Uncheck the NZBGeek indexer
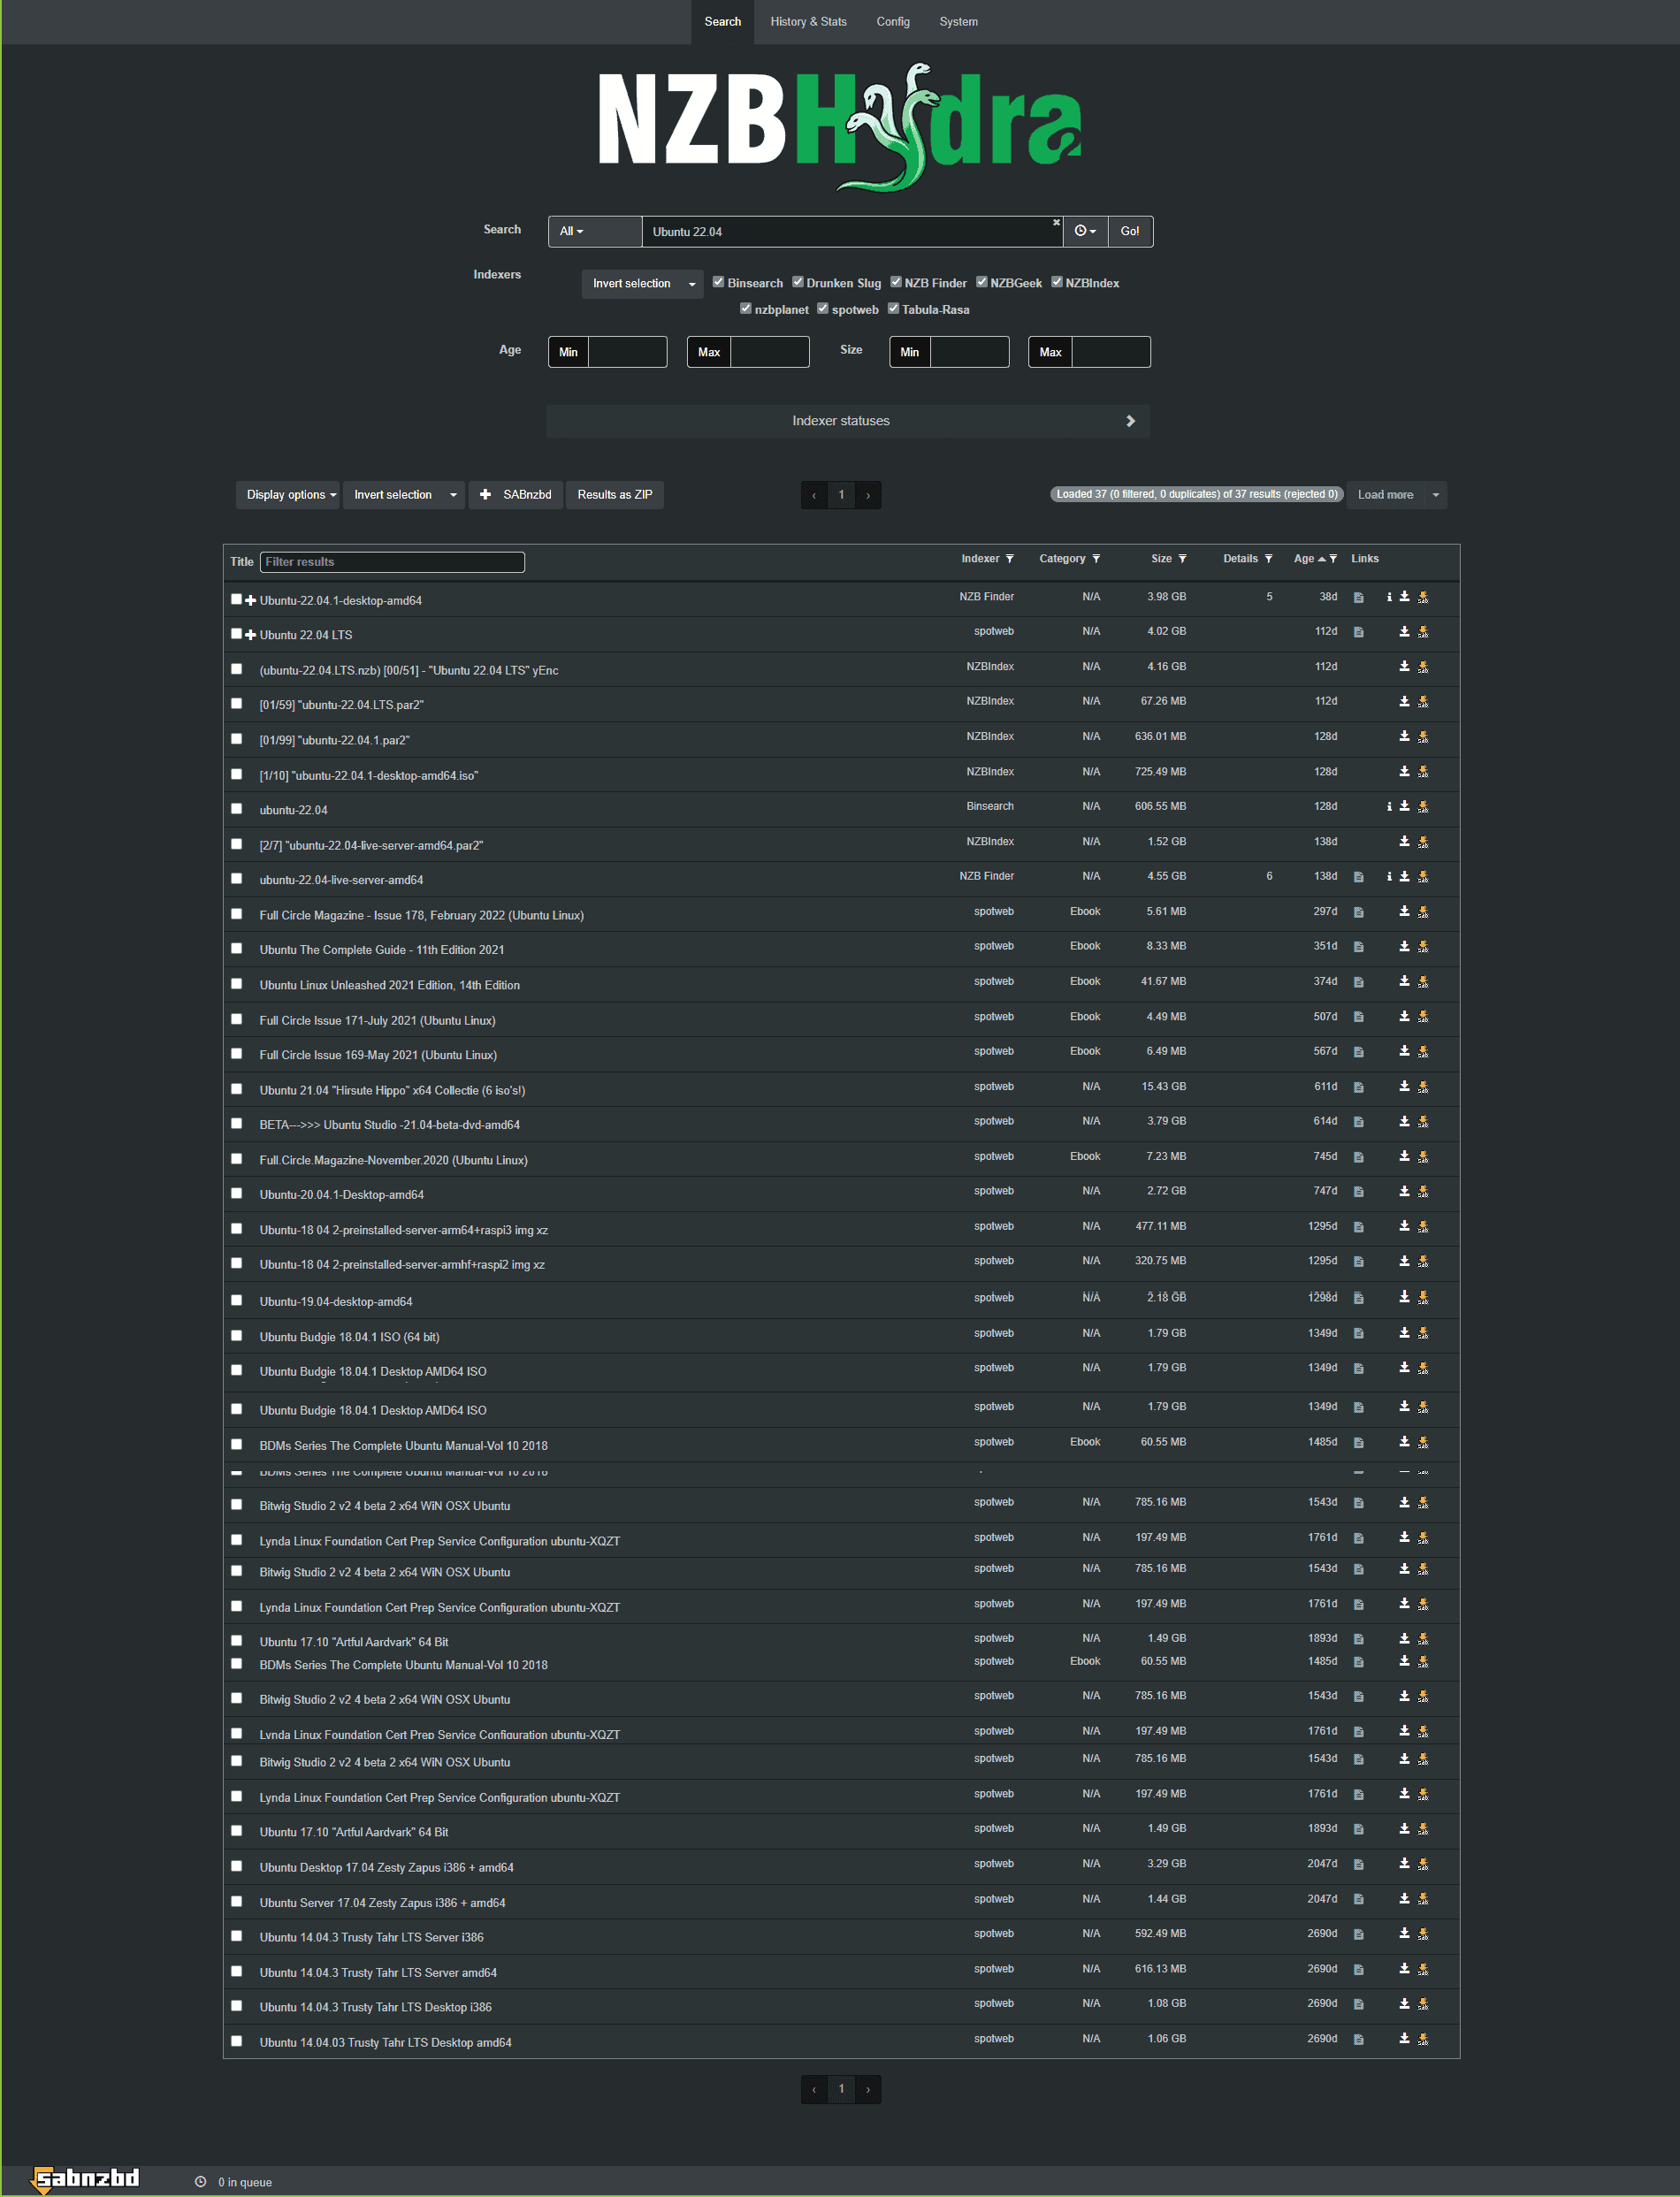The height and width of the screenshot is (2197, 1680). click(982, 282)
